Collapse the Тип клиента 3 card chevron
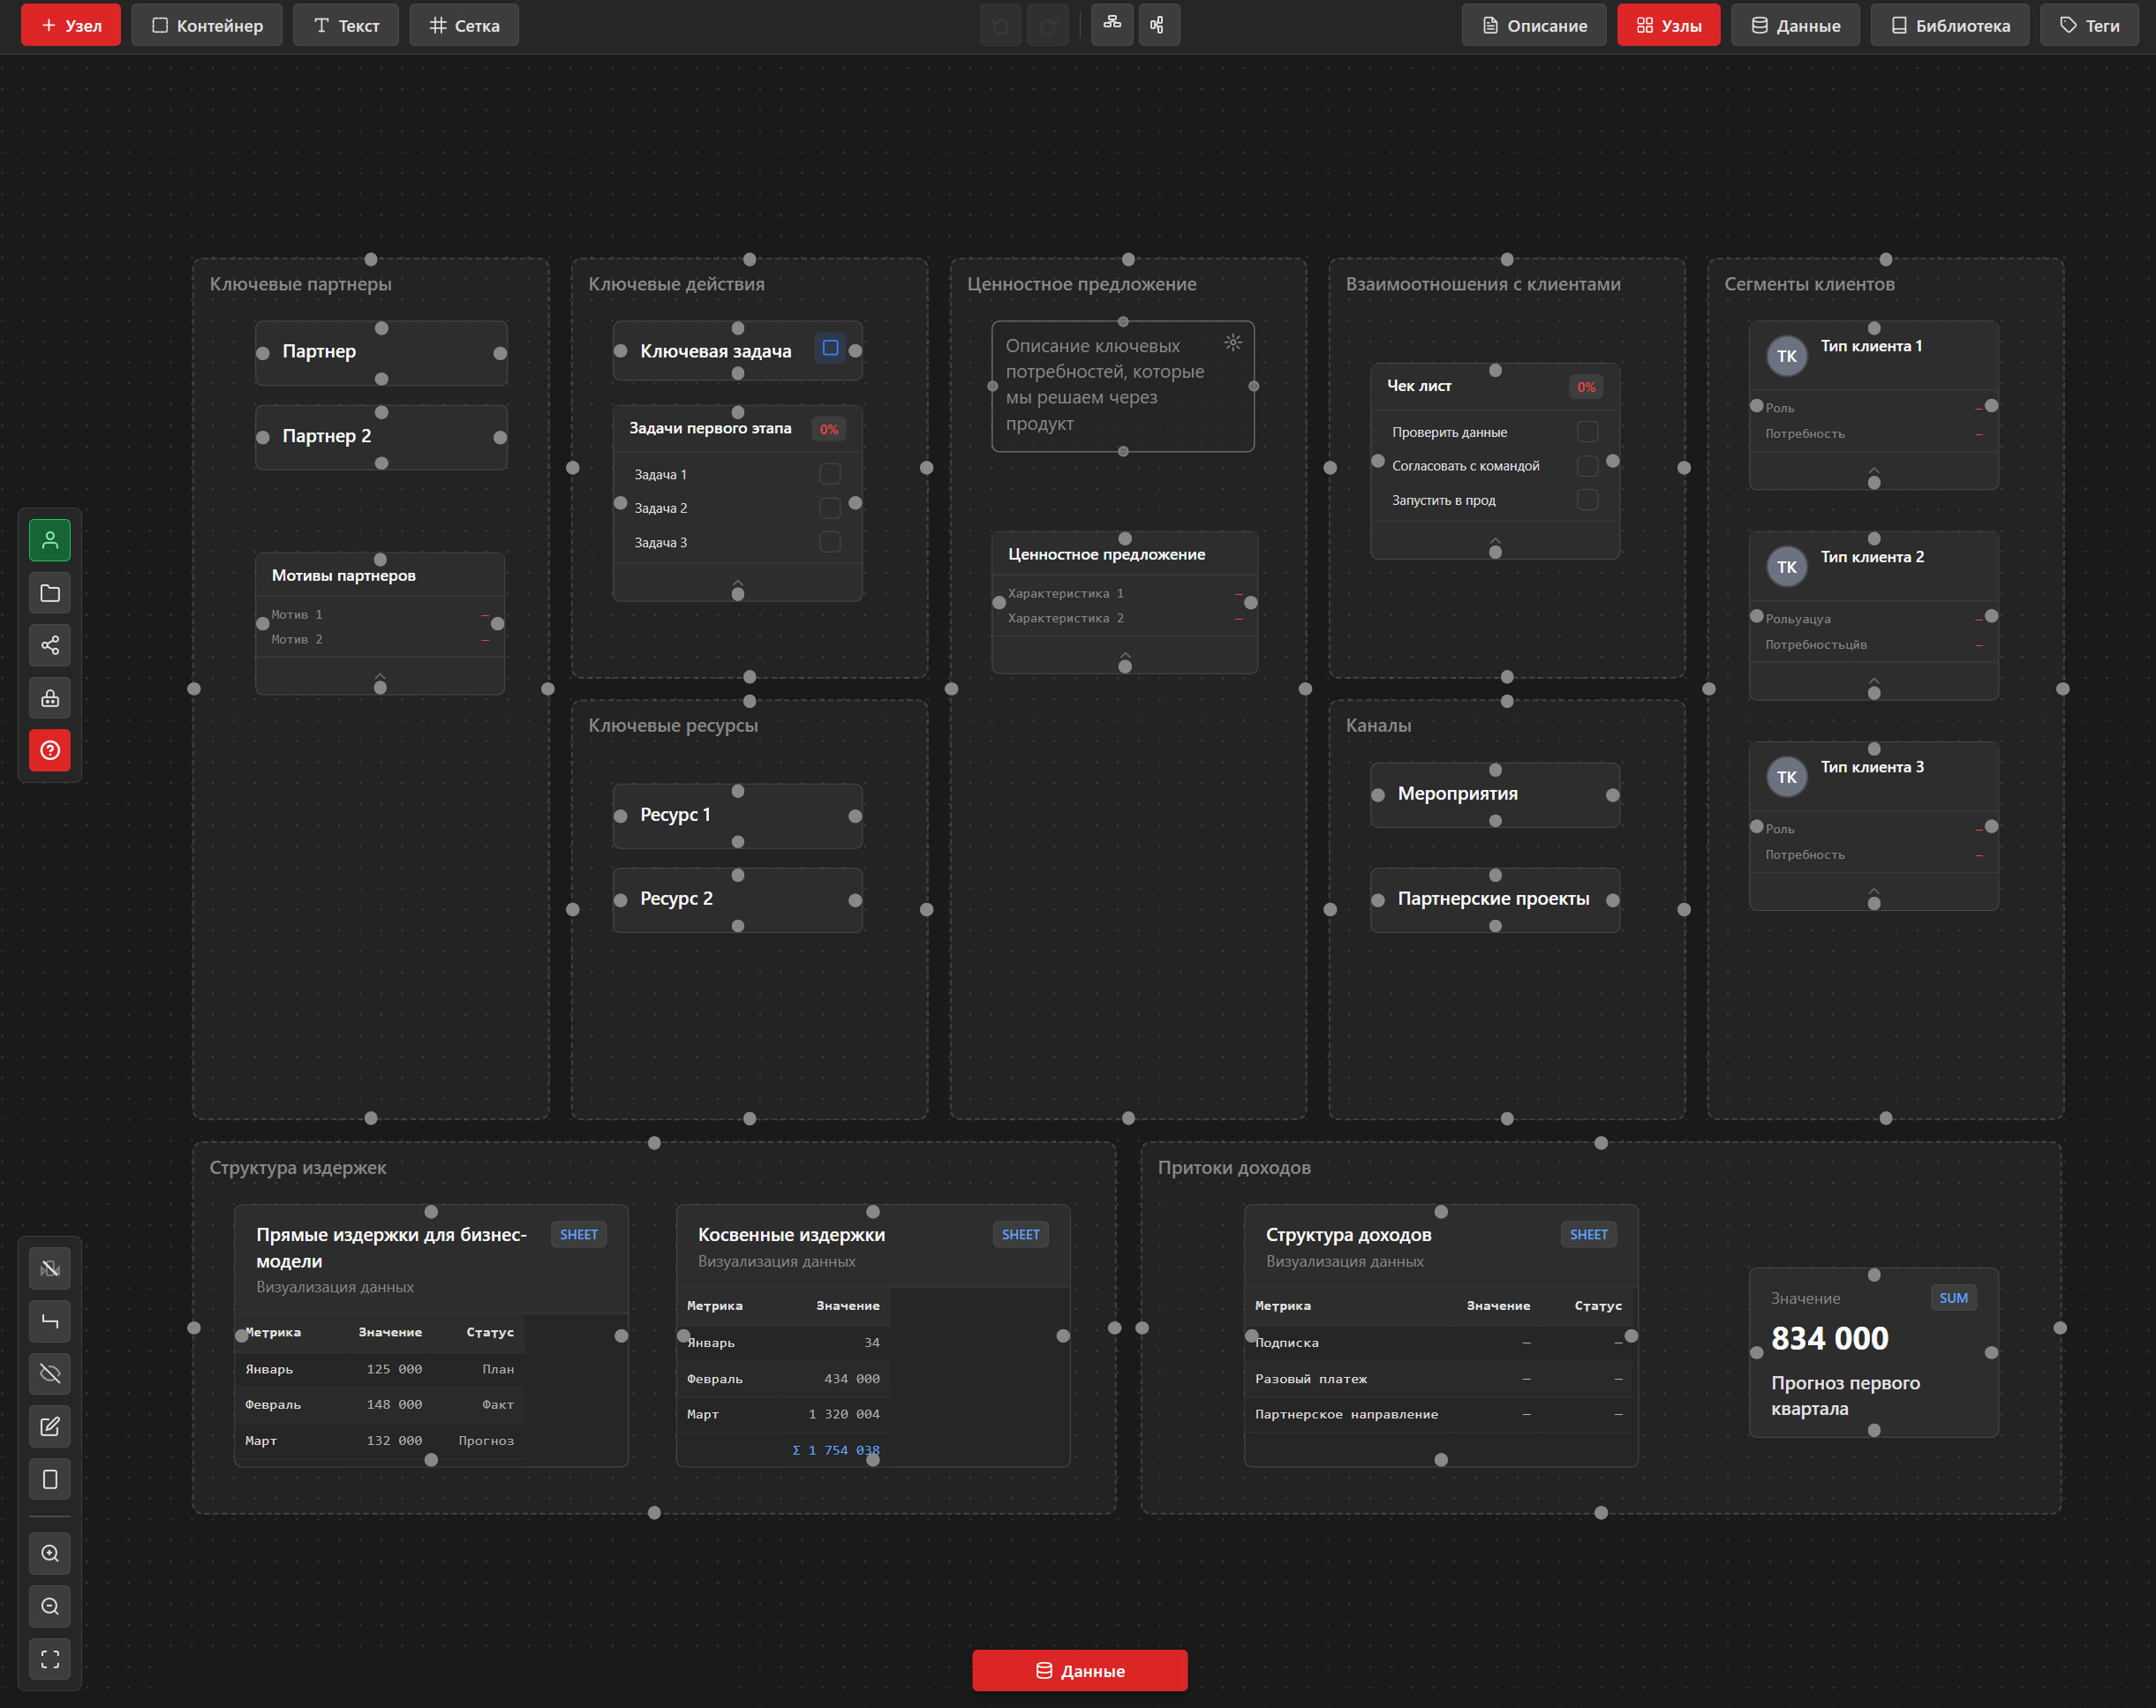 tap(1874, 892)
